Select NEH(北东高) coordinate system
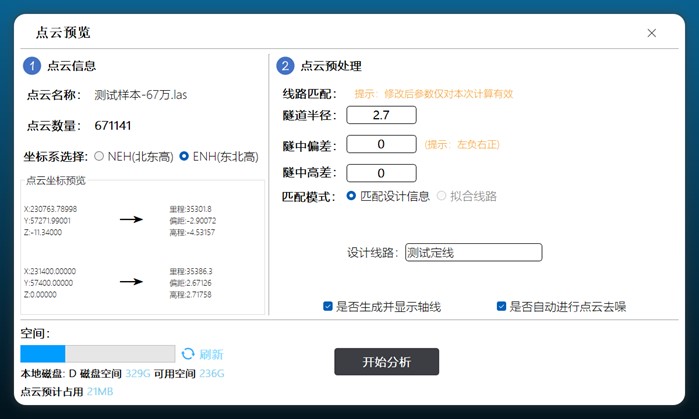Screen dimensions: 699x419 (99, 157)
